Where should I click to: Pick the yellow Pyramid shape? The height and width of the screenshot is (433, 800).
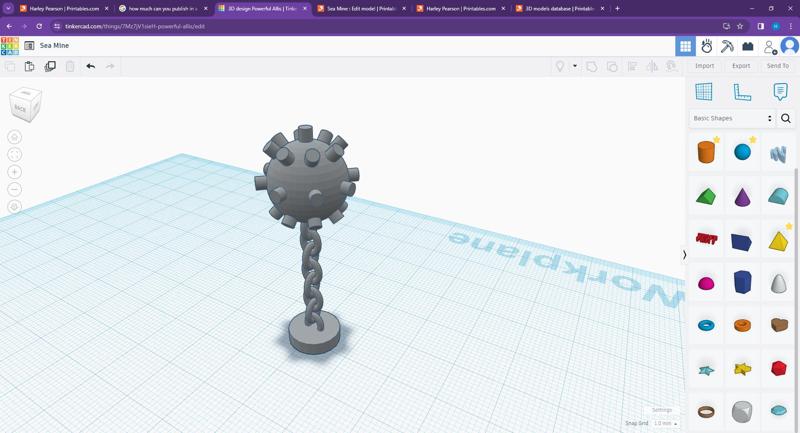point(778,241)
